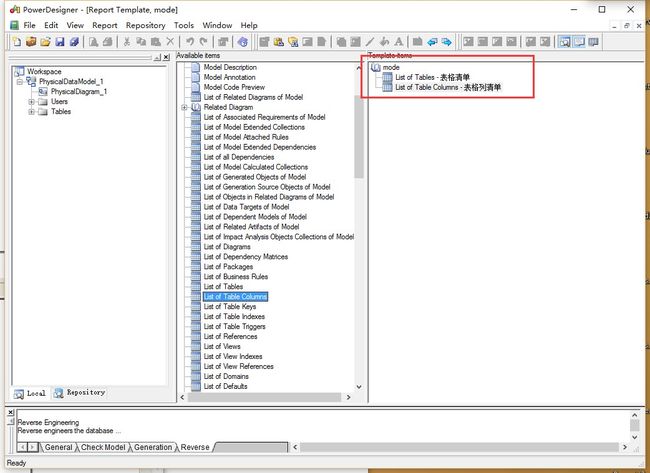Screen dimensions: 650x473
Task: Click the Paste toolbar icon
Action: (x=156, y=42)
